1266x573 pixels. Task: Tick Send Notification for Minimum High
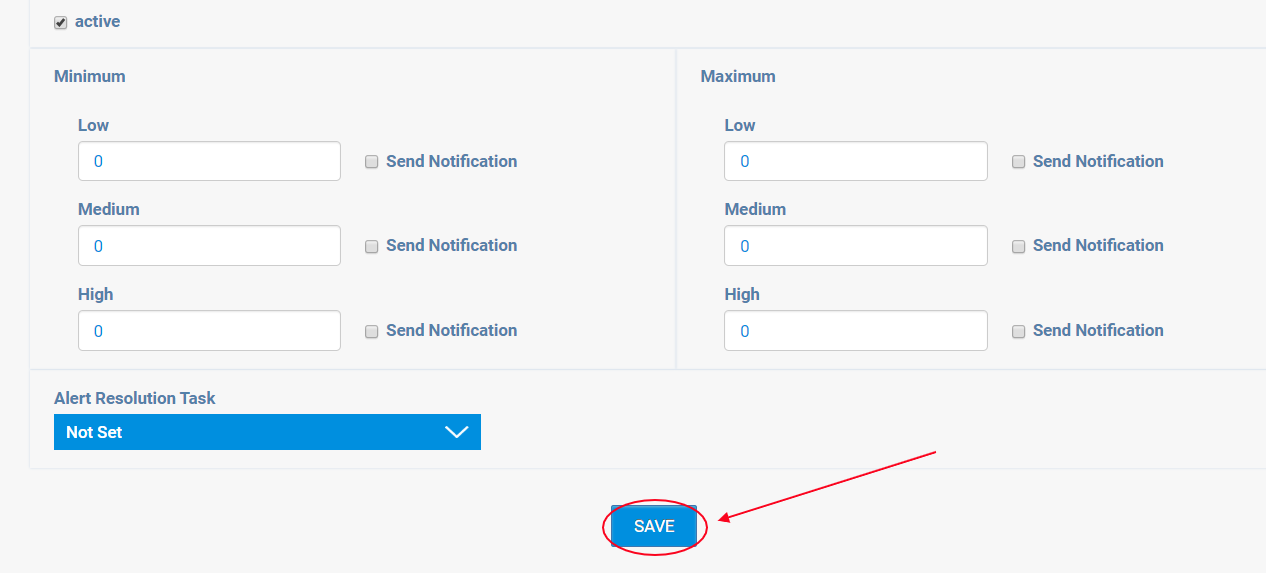coord(372,331)
